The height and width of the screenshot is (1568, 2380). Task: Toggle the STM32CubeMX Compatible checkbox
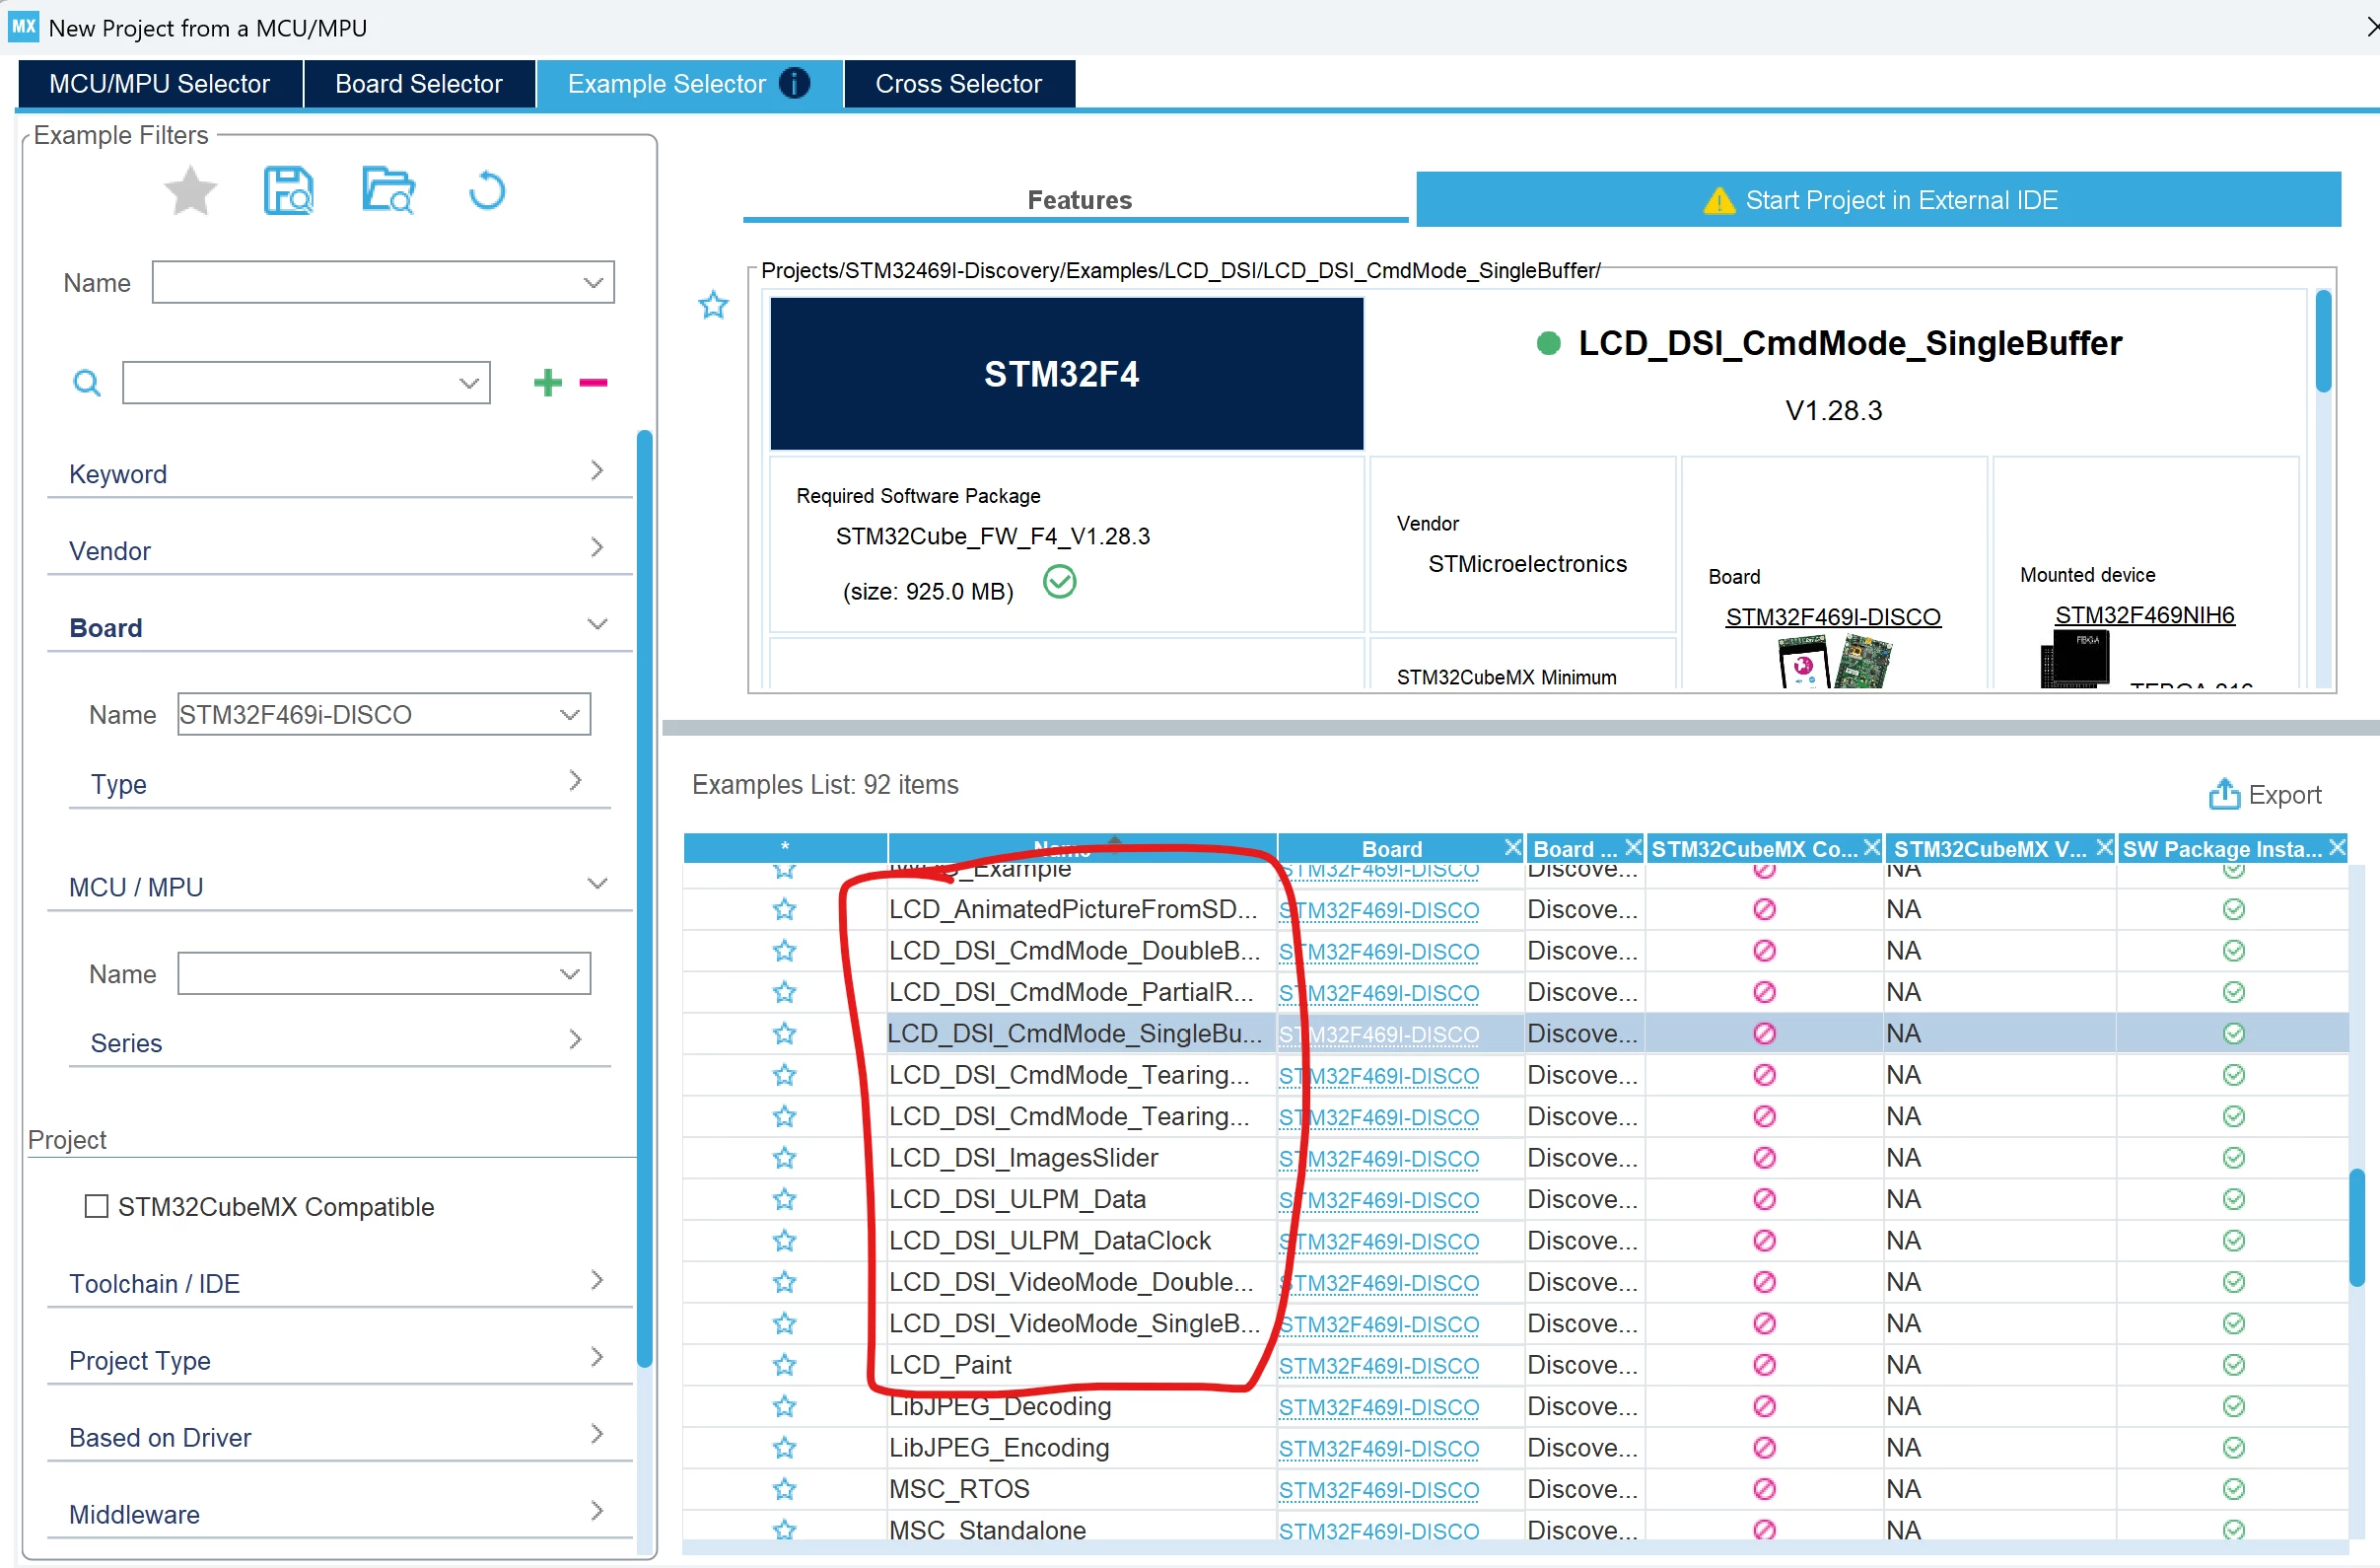point(97,1206)
